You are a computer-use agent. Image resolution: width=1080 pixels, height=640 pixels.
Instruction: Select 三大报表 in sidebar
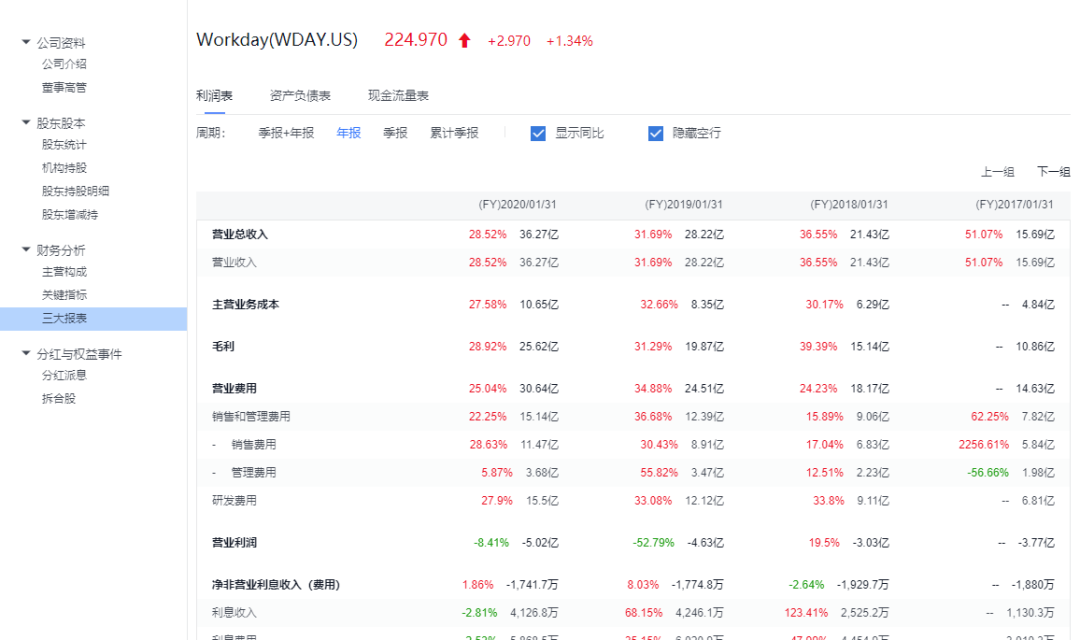[x=93, y=318]
